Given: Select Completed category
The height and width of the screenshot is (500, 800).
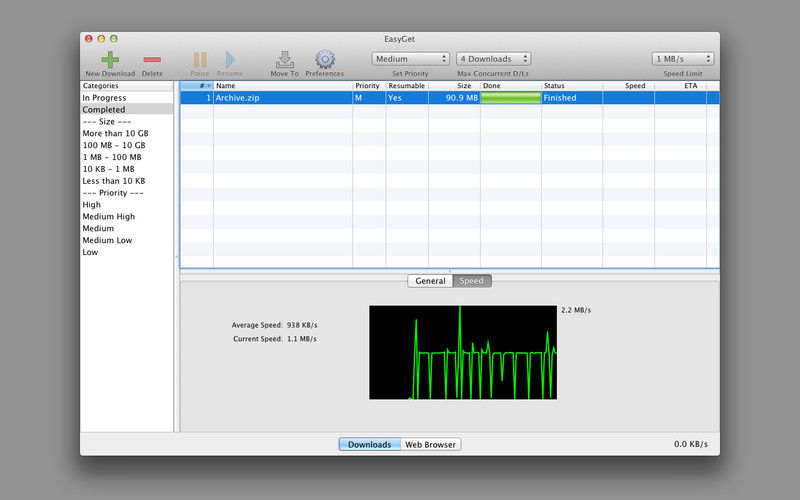Looking at the screenshot, I should (x=127, y=110).
